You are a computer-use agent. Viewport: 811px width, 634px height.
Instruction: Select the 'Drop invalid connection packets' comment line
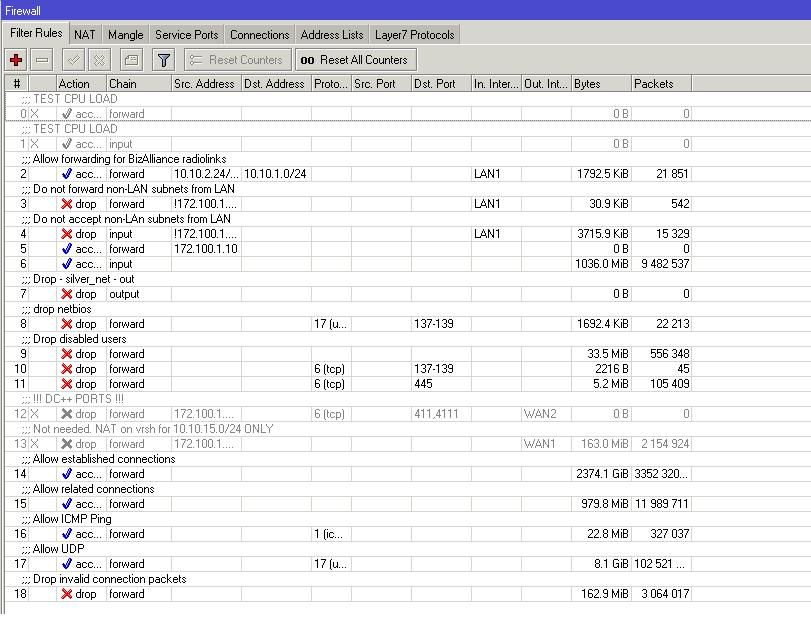110,579
